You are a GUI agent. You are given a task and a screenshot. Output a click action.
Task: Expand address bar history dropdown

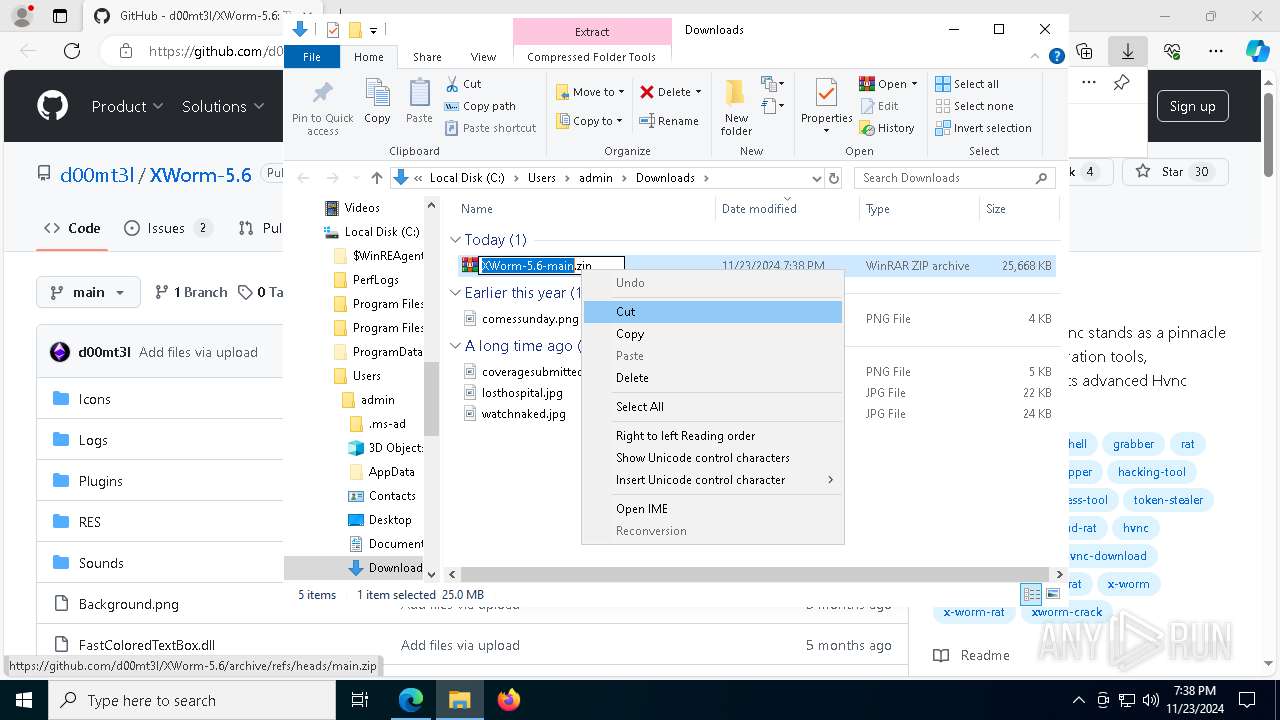pos(816,178)
